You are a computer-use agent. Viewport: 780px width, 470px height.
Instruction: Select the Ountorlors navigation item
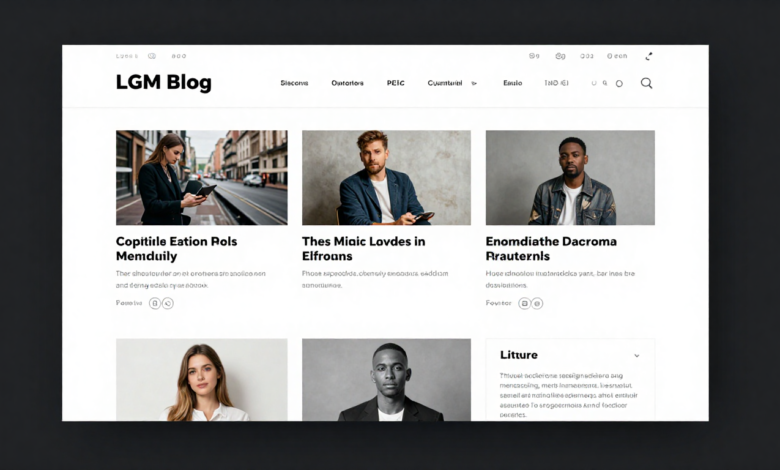click(x=347, y=83)
